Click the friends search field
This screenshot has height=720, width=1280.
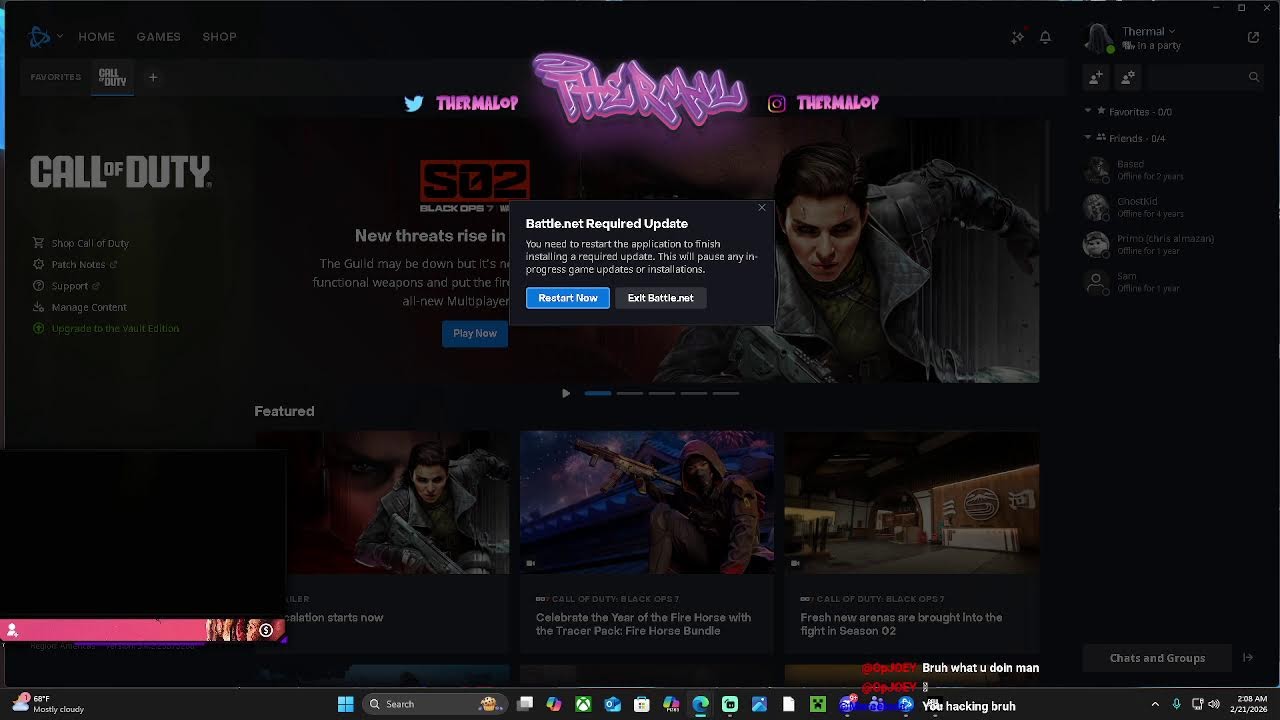[1205, 77]
